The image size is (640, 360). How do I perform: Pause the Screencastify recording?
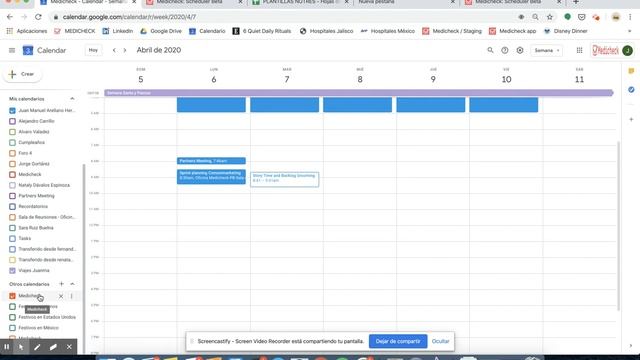click(7, 347)
